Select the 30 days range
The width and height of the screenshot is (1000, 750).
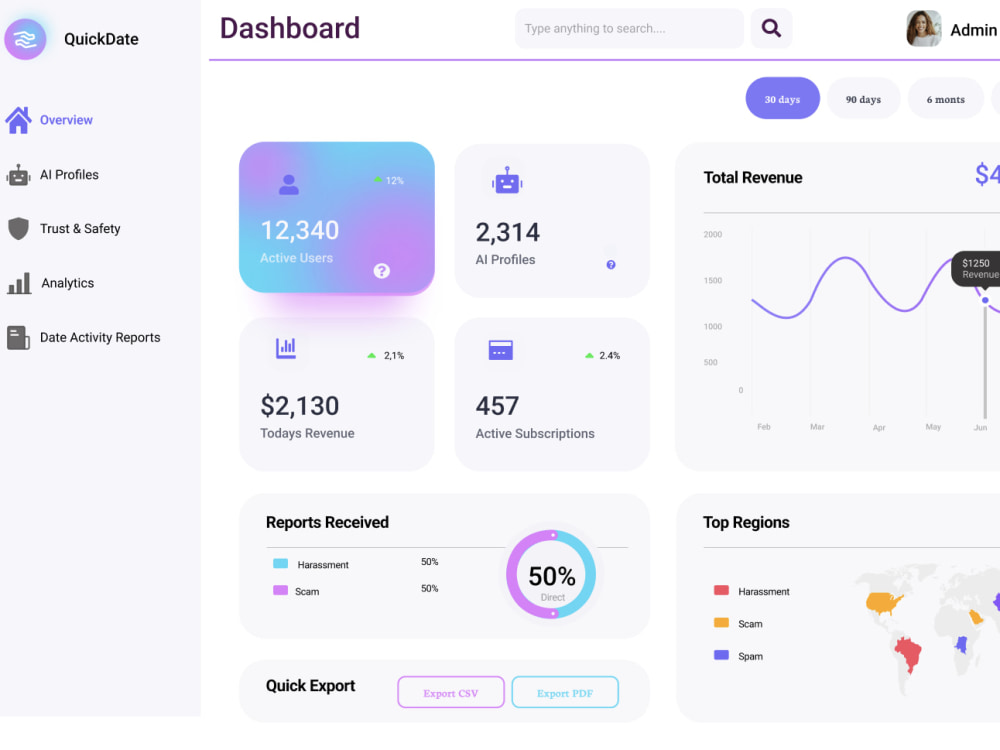(783, 98)
